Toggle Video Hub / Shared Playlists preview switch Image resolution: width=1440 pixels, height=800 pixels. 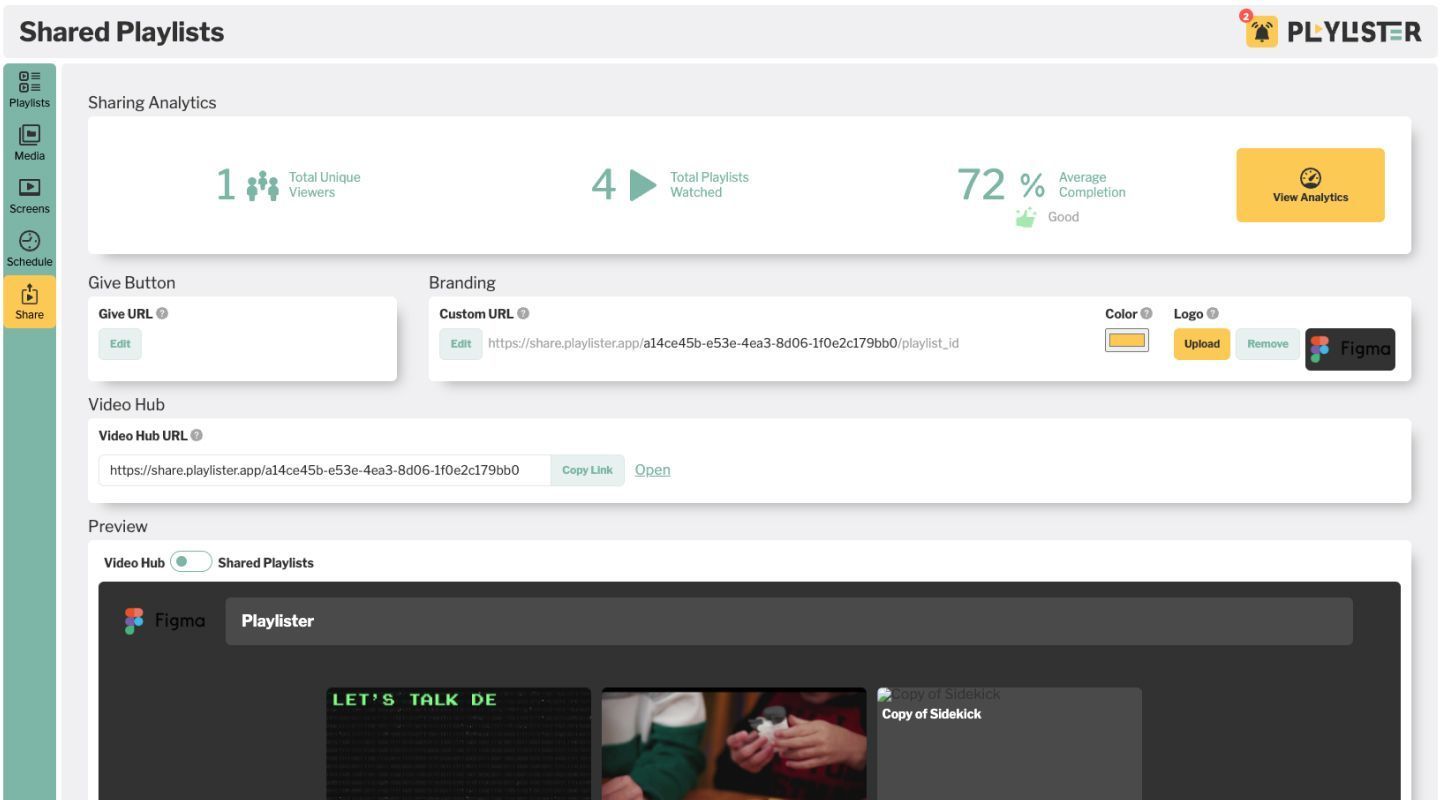coord(191,562)
